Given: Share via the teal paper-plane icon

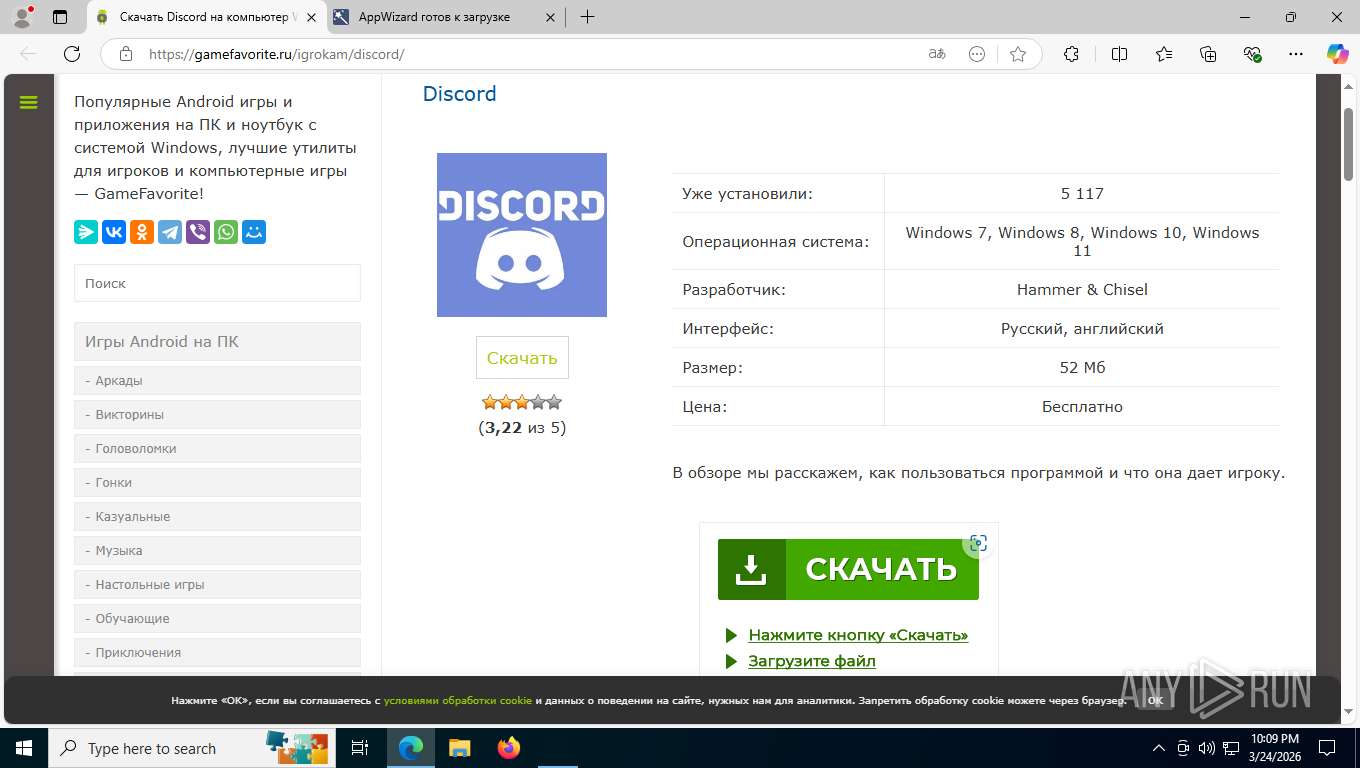Looking at the screenshot, I should pyautogui.click(x=86, y=232).
